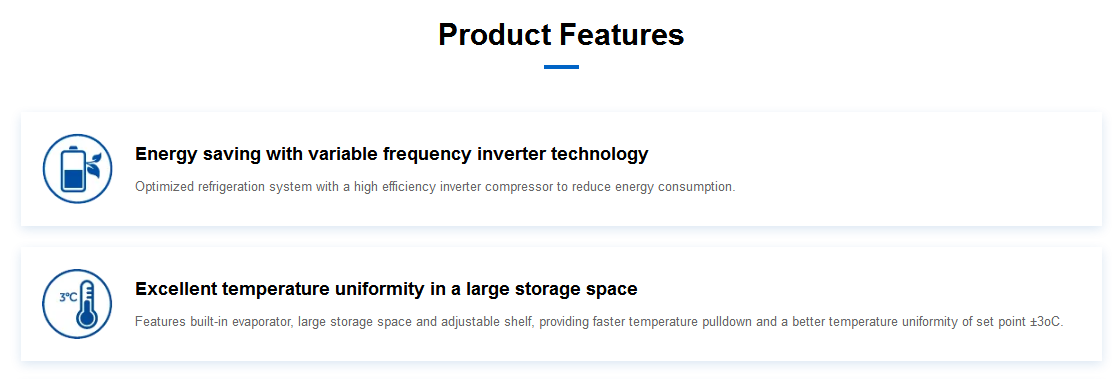Click the '3°C' label inside the icon
Screen dimensions: 1112x384
(68, 297)
